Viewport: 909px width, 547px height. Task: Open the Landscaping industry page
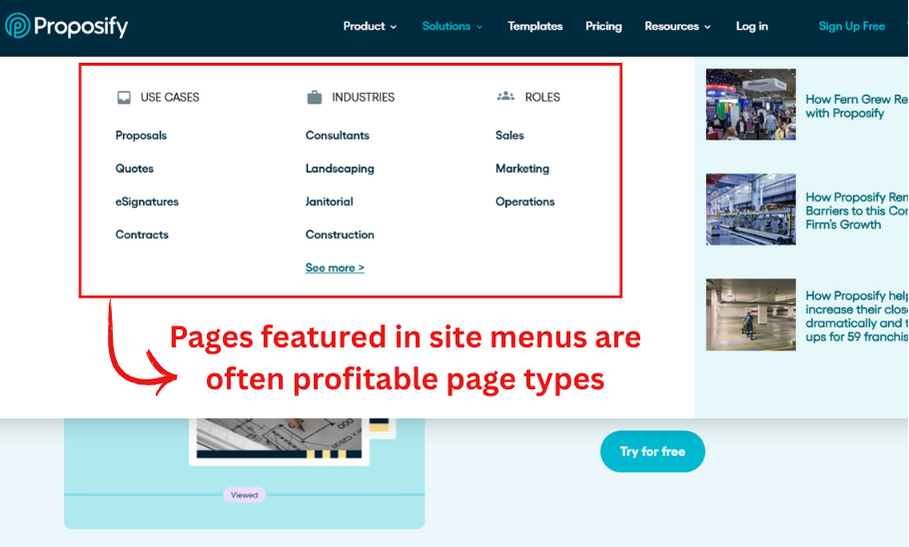(340, 169)
